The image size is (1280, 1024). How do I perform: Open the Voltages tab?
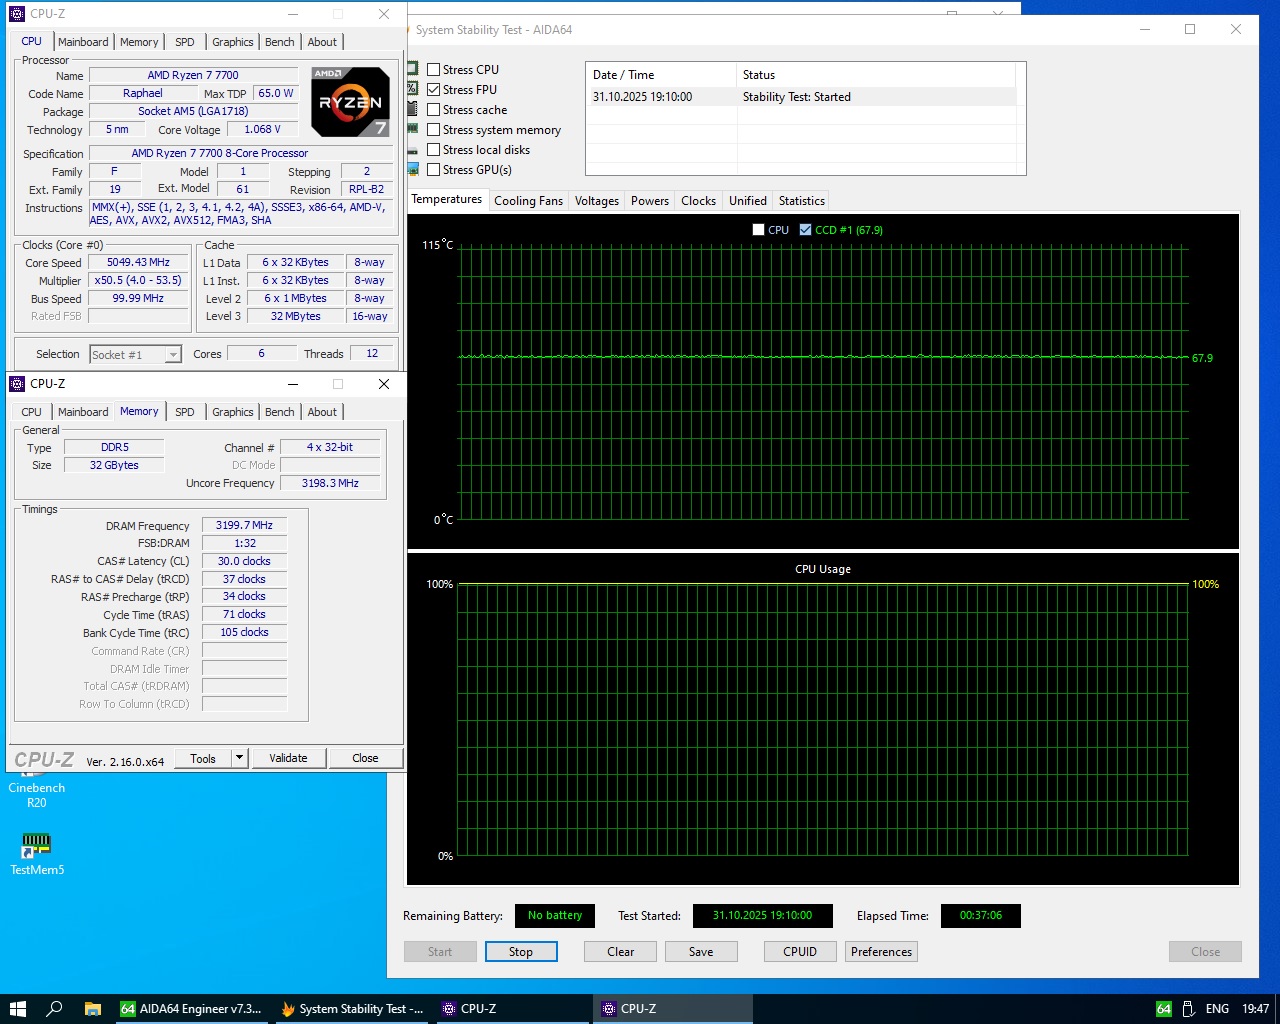[597, 201]
